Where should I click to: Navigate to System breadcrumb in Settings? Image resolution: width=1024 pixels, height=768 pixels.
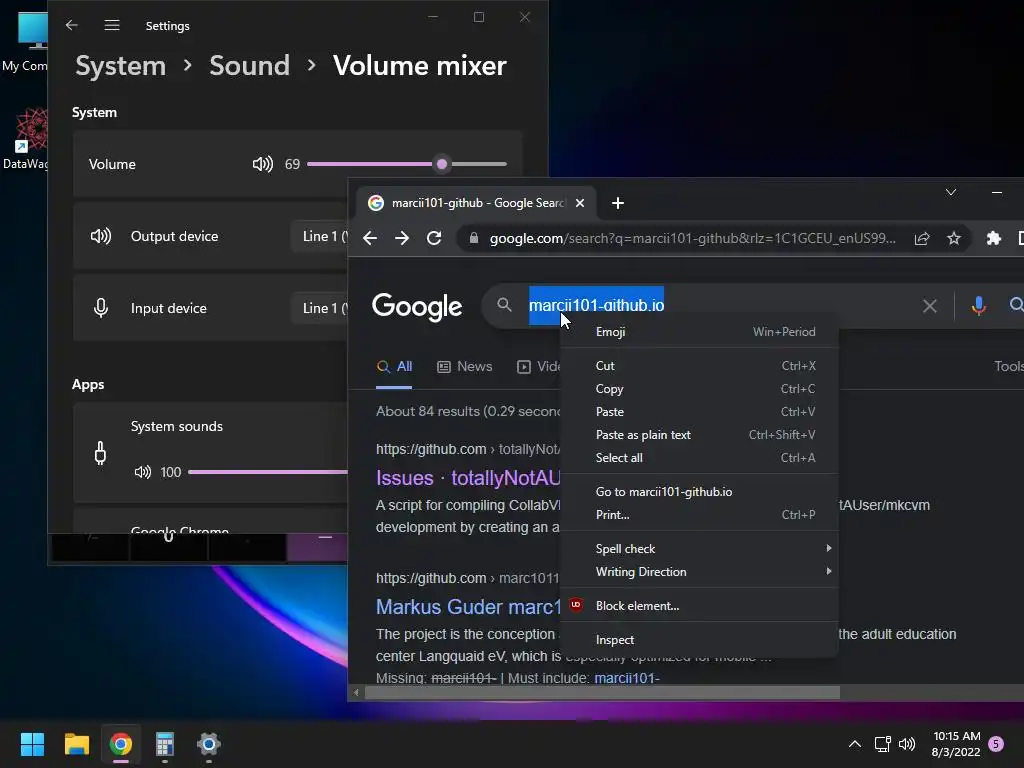[x=121, y=66]
